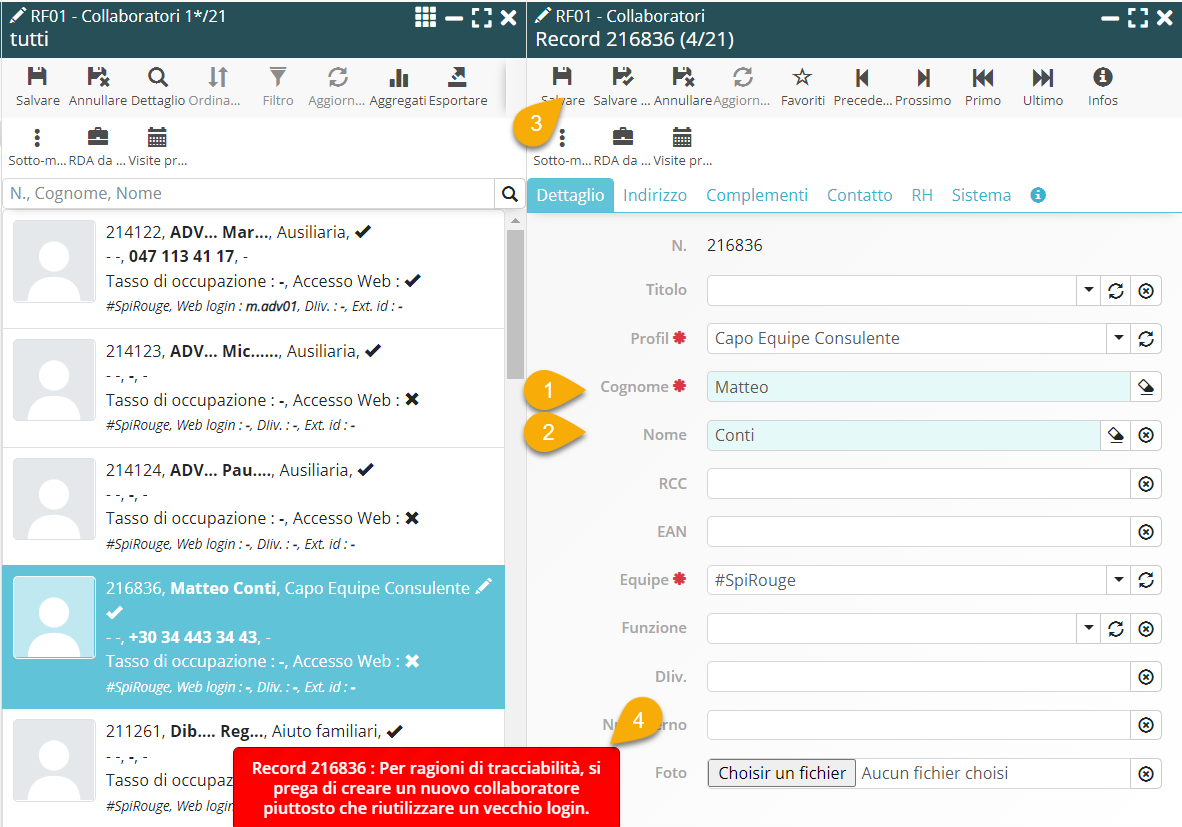Open the Profil dropdown list
This screenshot has width=1182, height=827.
click(1118, 338)
